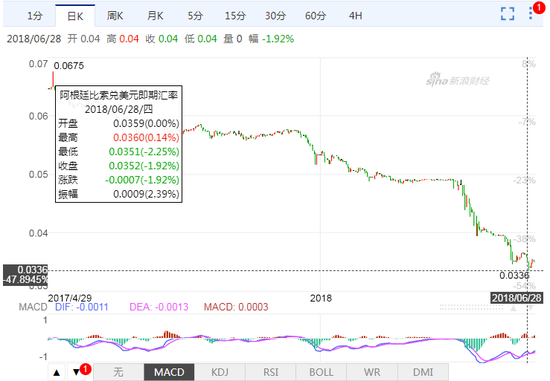Choose the 15分 interval tab
The image size is (550, 381).
tap(235, 16)
